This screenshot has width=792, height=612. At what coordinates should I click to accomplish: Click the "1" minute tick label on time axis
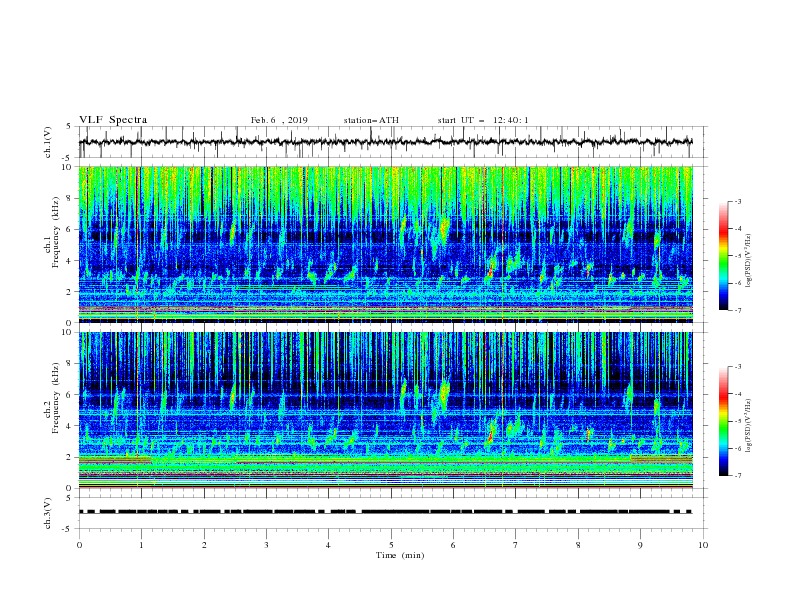(x=141, y=545)
